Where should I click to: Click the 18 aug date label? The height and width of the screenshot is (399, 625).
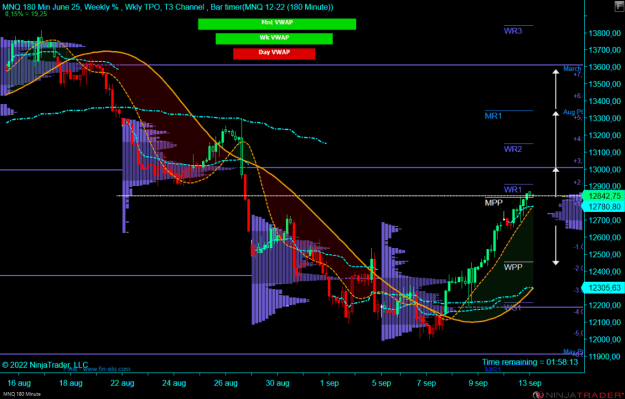coord(71,383)
